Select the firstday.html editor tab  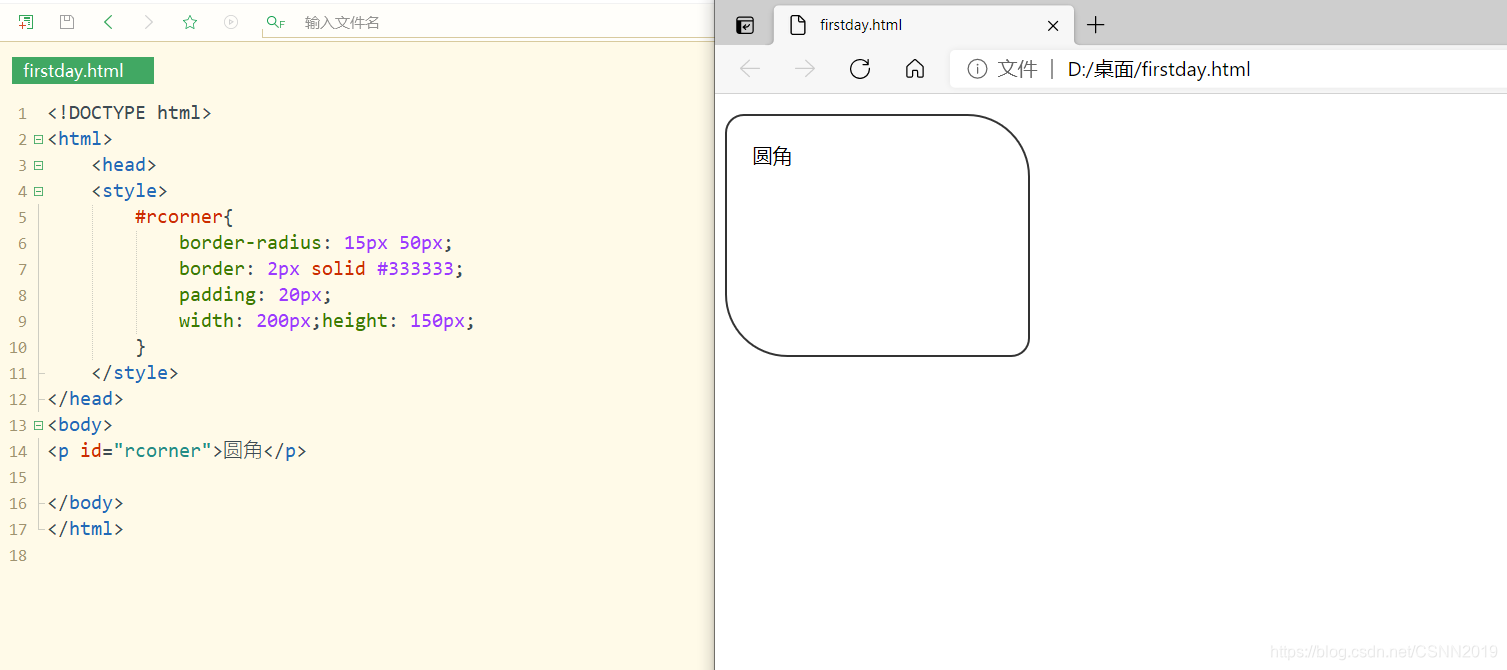coord(83,71)
